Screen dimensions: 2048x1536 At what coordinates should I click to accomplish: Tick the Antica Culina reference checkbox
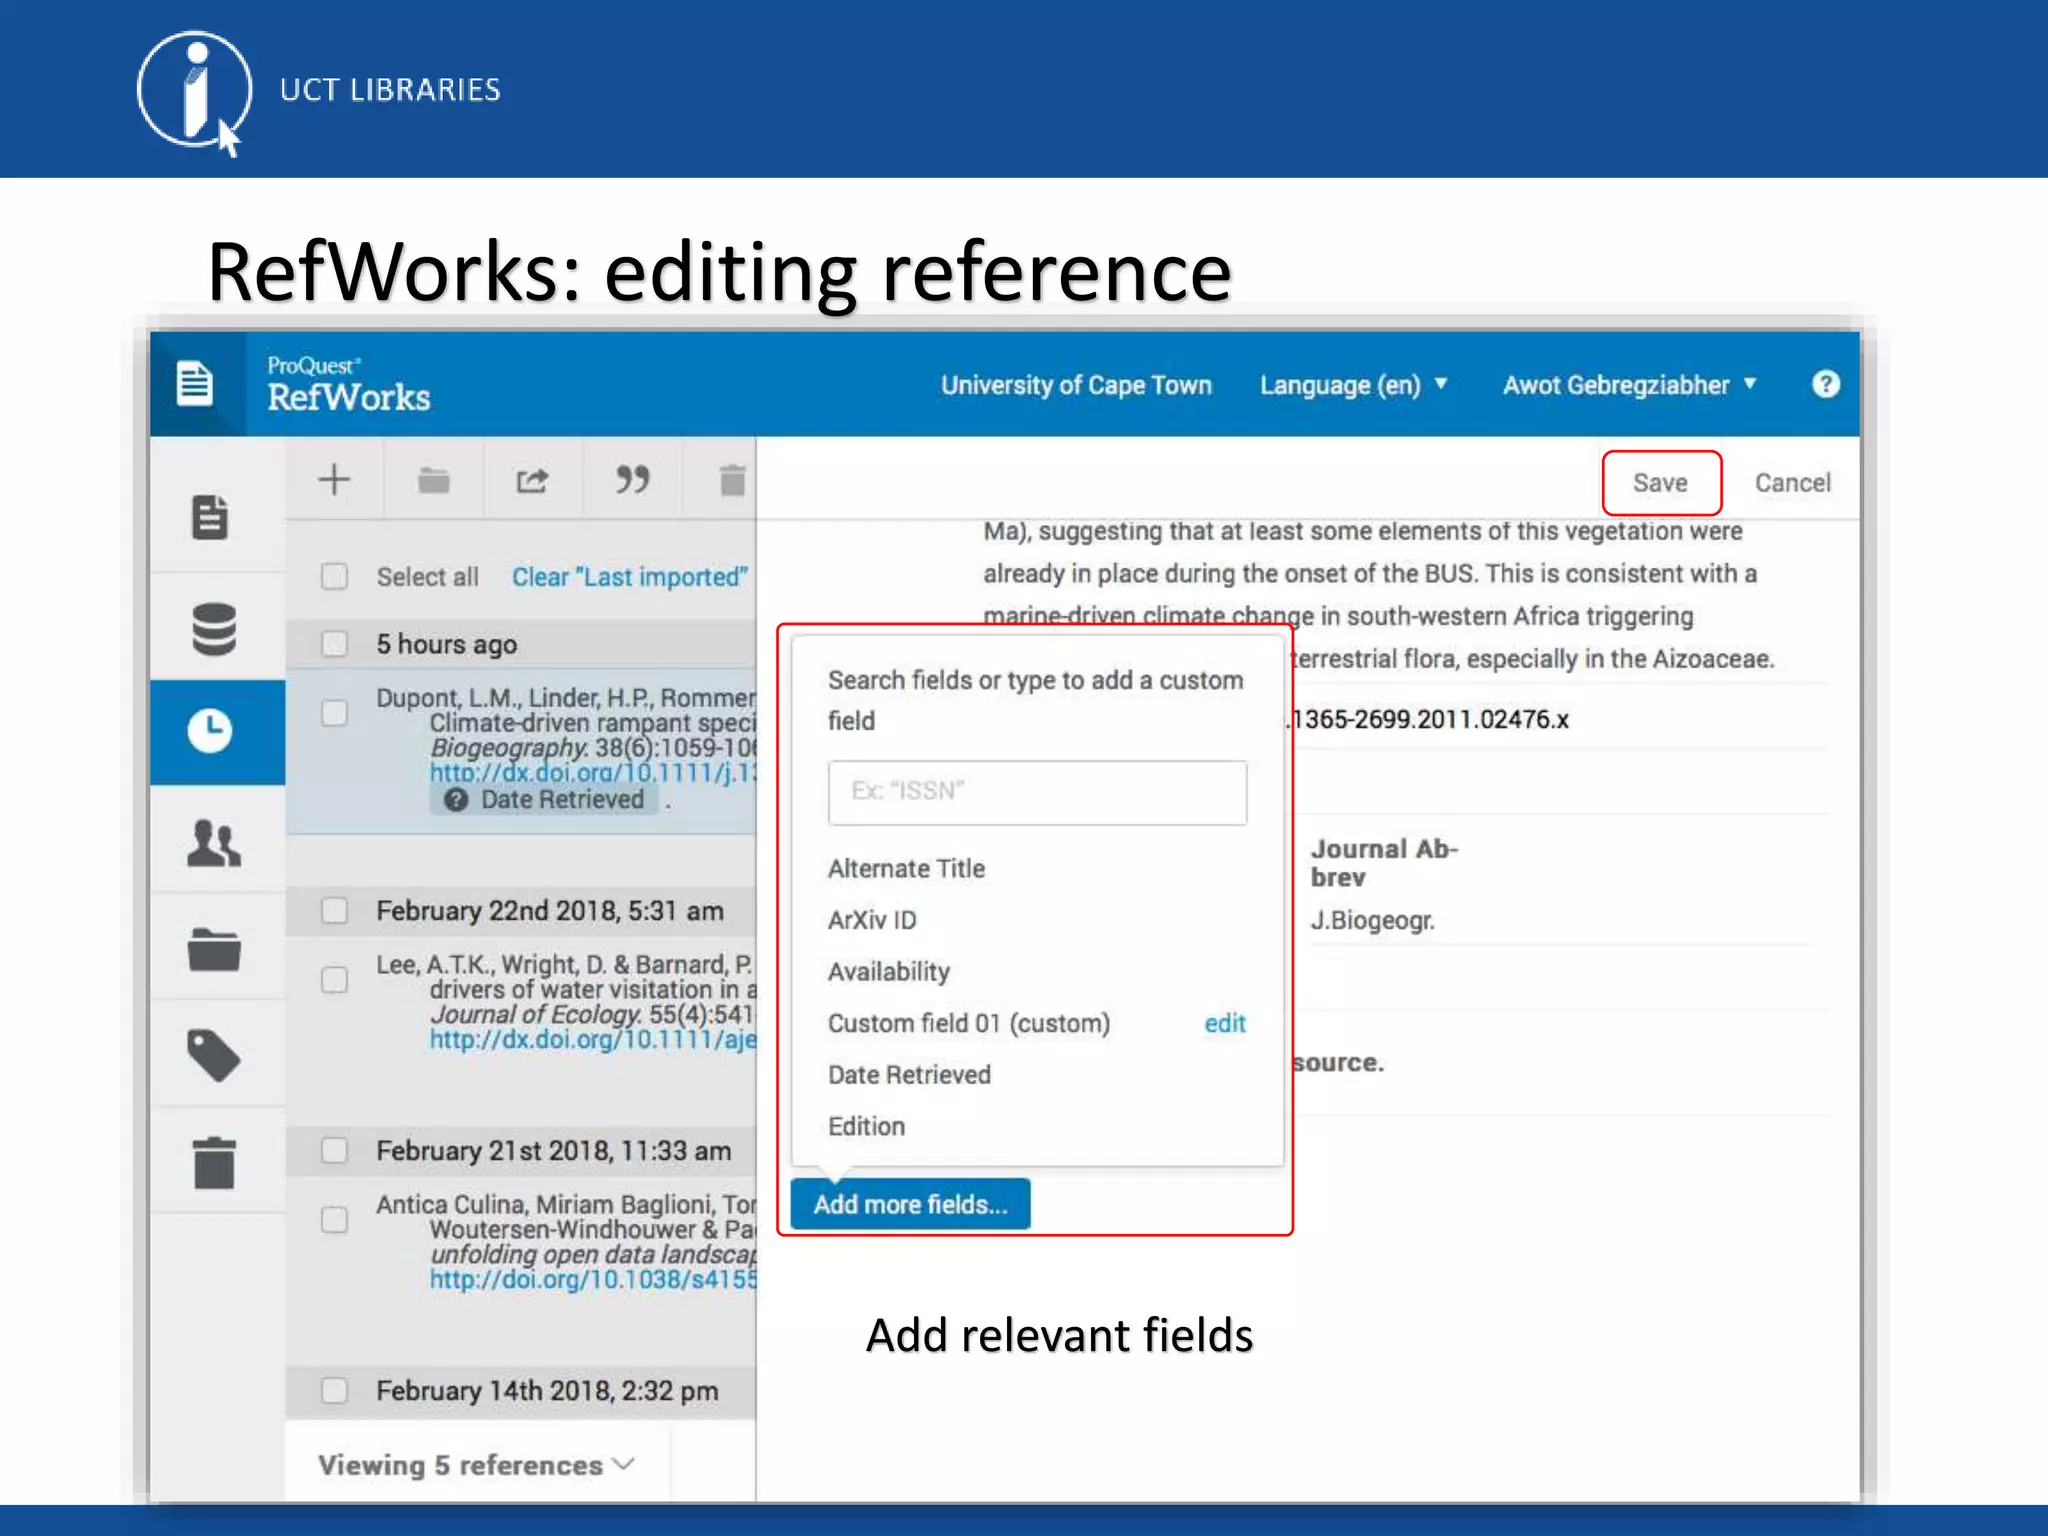[334, 1219]
